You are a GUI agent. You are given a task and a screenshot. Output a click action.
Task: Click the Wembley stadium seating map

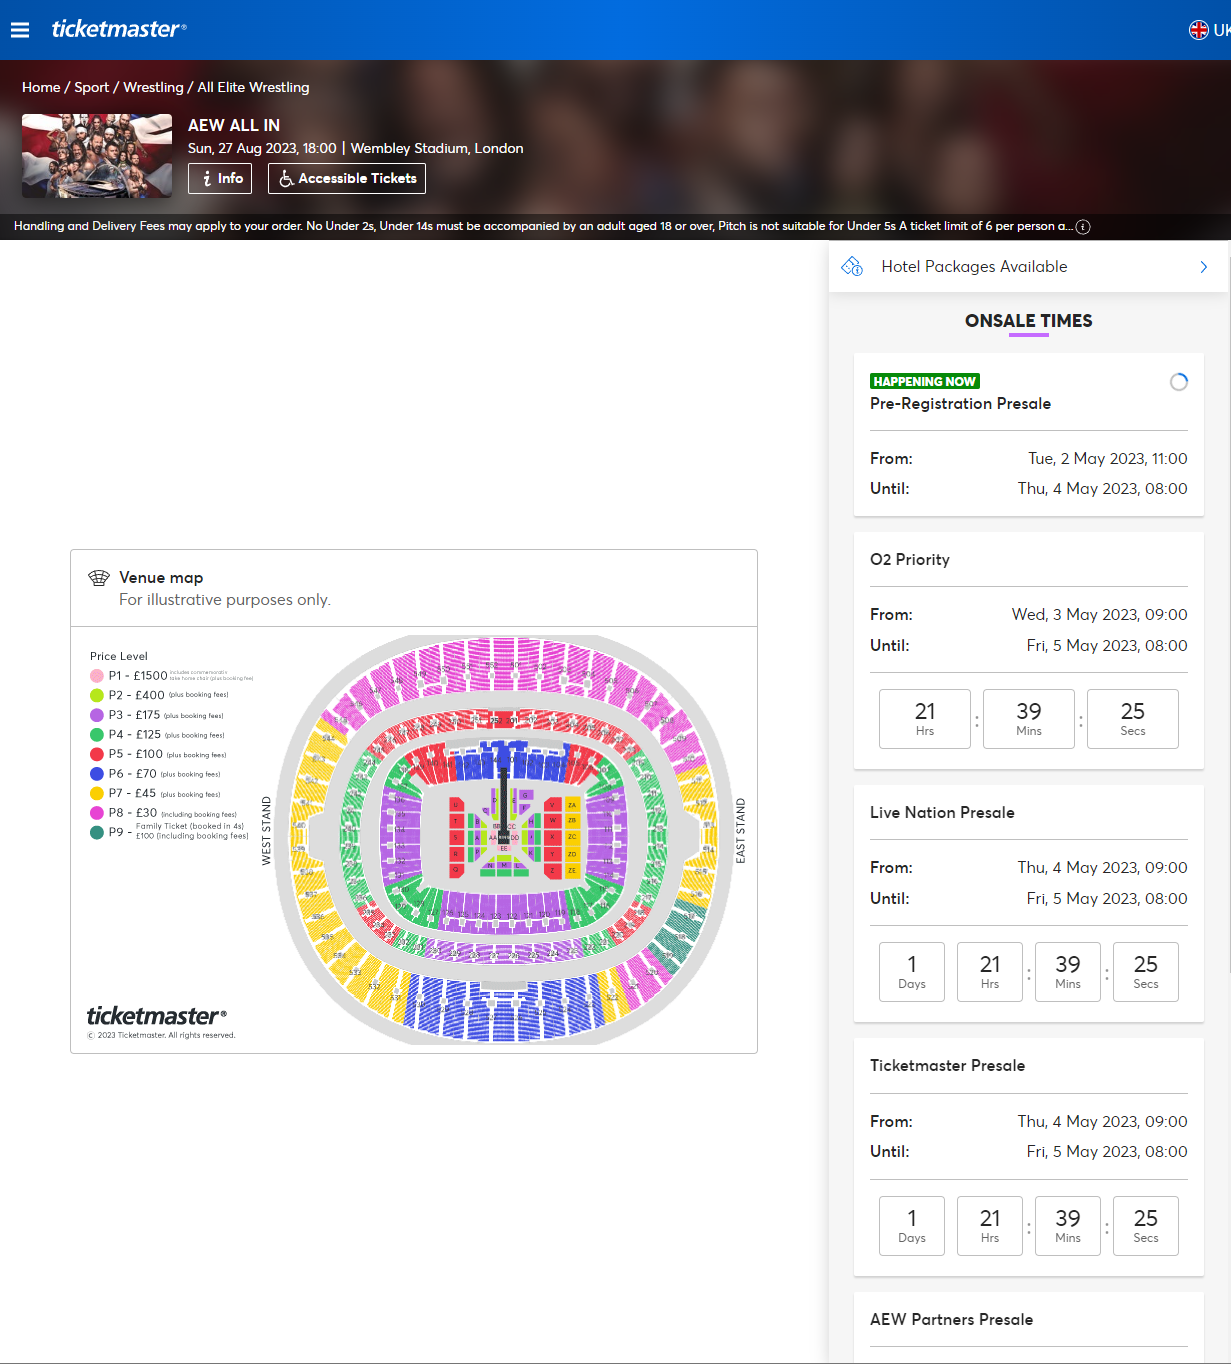point(504,840)
